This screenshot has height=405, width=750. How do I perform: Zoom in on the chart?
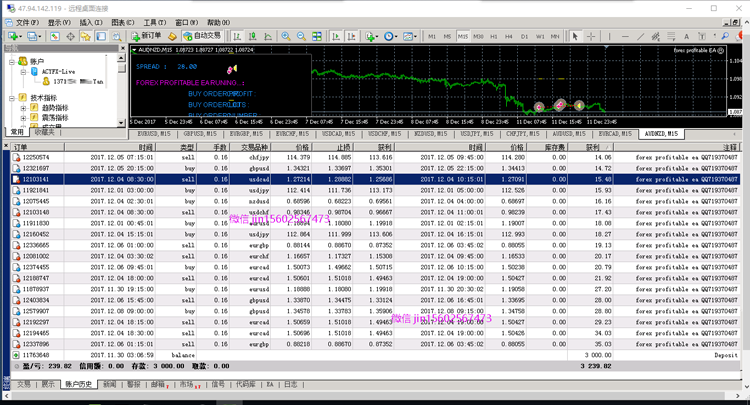tap(286, 36)
